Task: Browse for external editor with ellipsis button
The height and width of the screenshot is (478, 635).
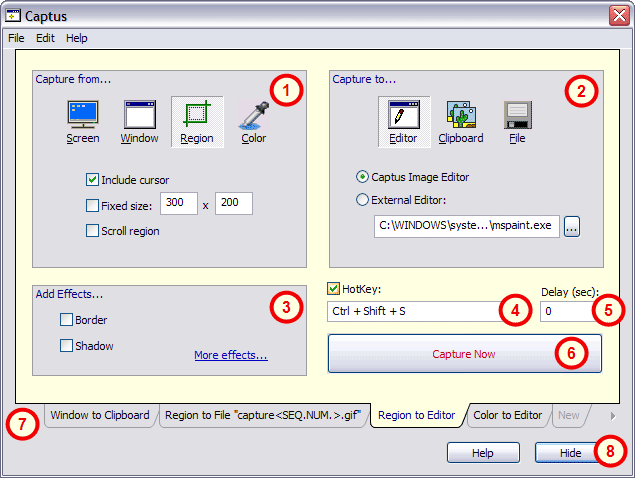Action: click(x=571, y=226)
